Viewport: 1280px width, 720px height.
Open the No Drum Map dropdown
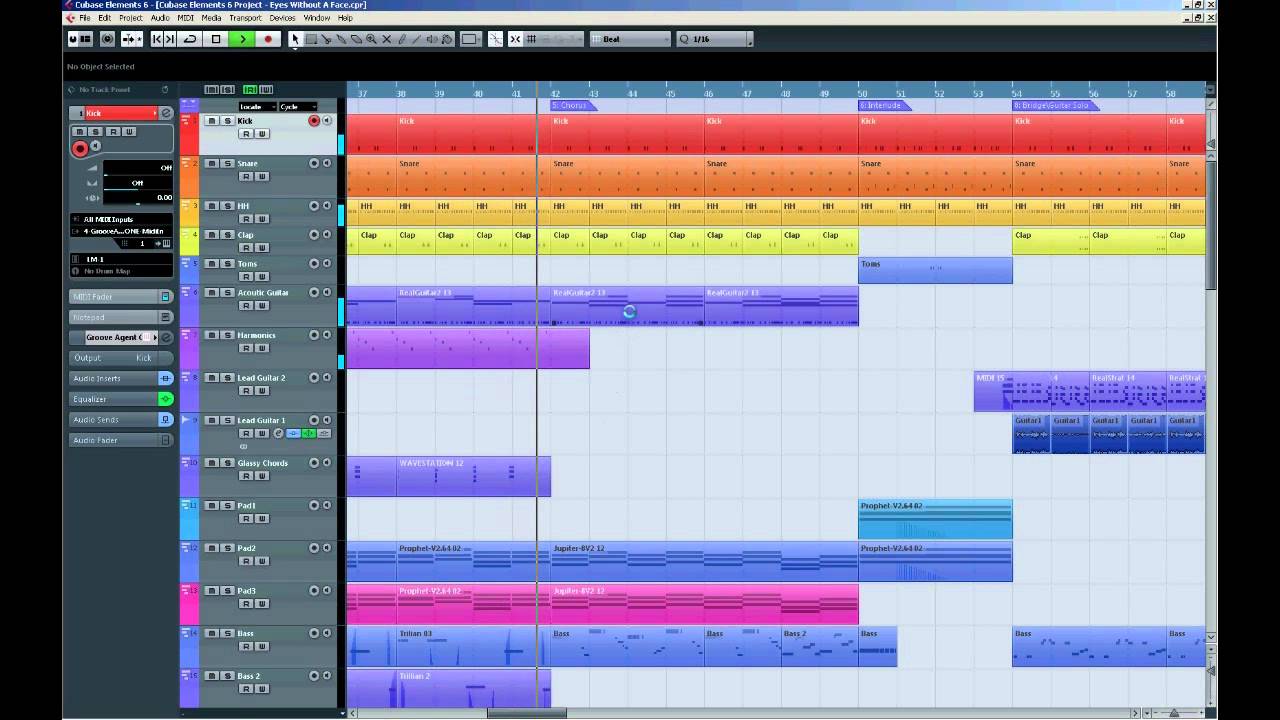click(x=120, y=271)
